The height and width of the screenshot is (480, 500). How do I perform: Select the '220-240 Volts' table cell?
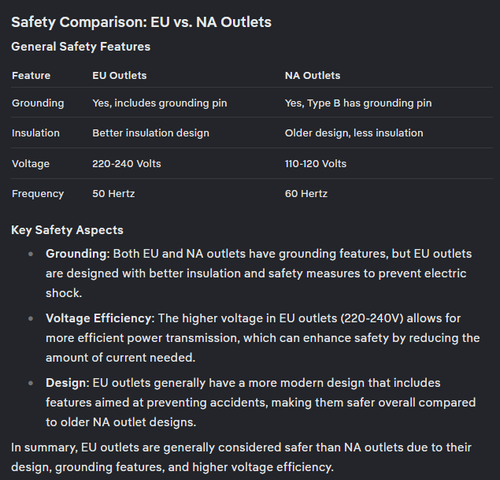[x=127, y=164]
